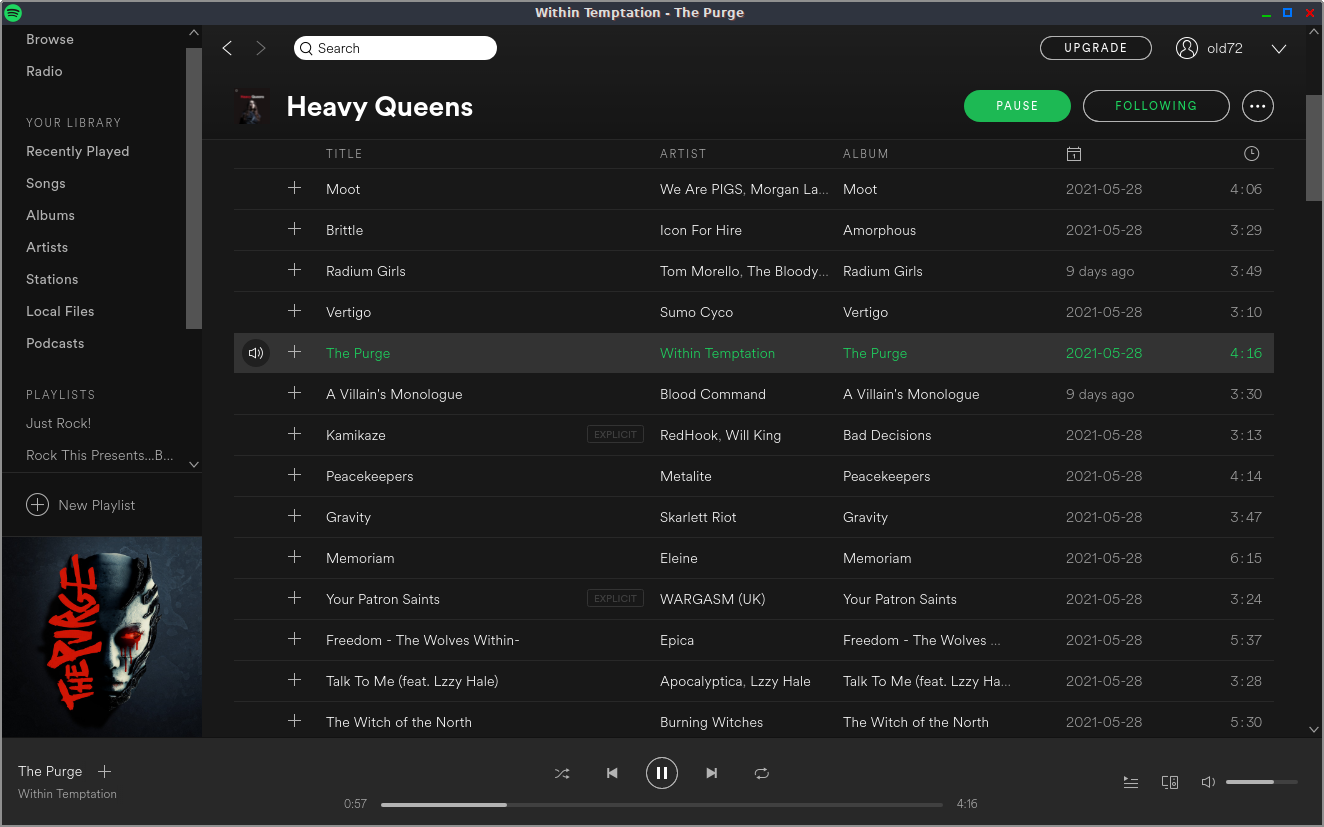1324x827 pixels.
Task: Open Podcasts in the sidebar
Action: coord(55,344)
